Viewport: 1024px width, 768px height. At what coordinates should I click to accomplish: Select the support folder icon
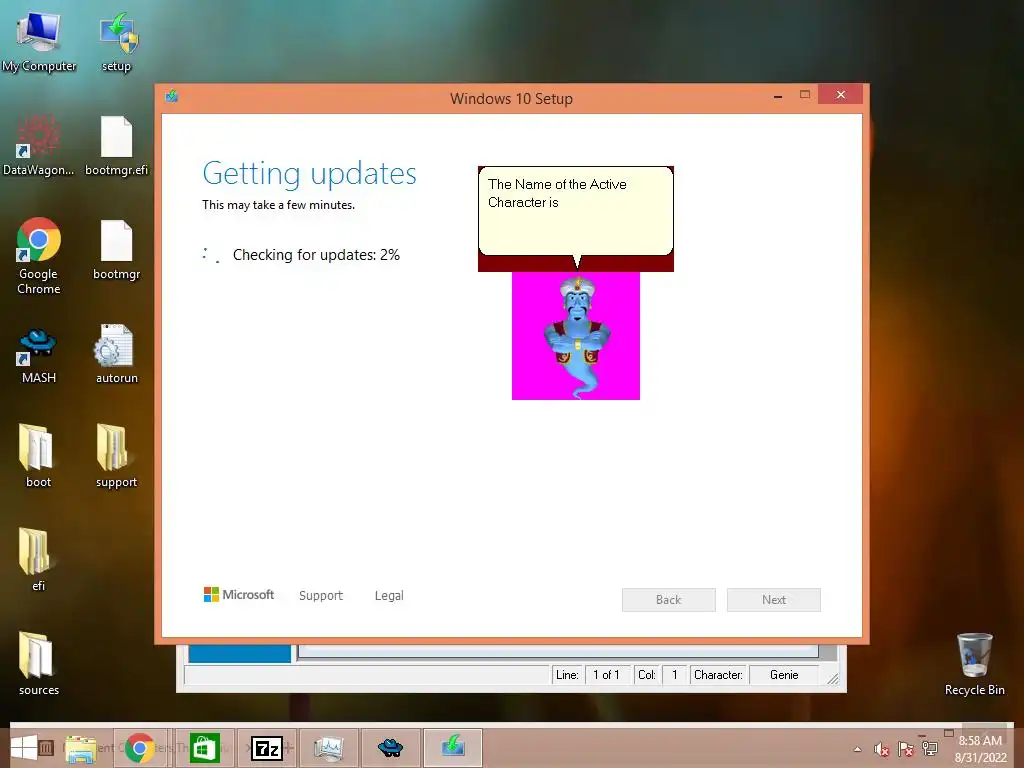pyautogui.click(x=116, y=455)
